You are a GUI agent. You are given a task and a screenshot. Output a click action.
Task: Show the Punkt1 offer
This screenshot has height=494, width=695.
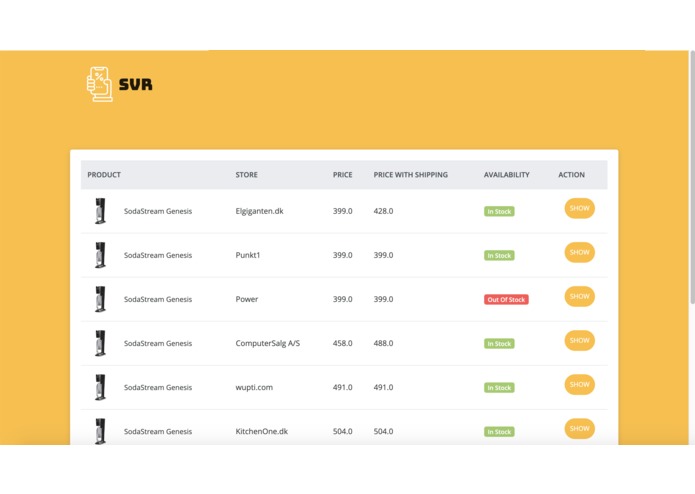tap(579, 252)
